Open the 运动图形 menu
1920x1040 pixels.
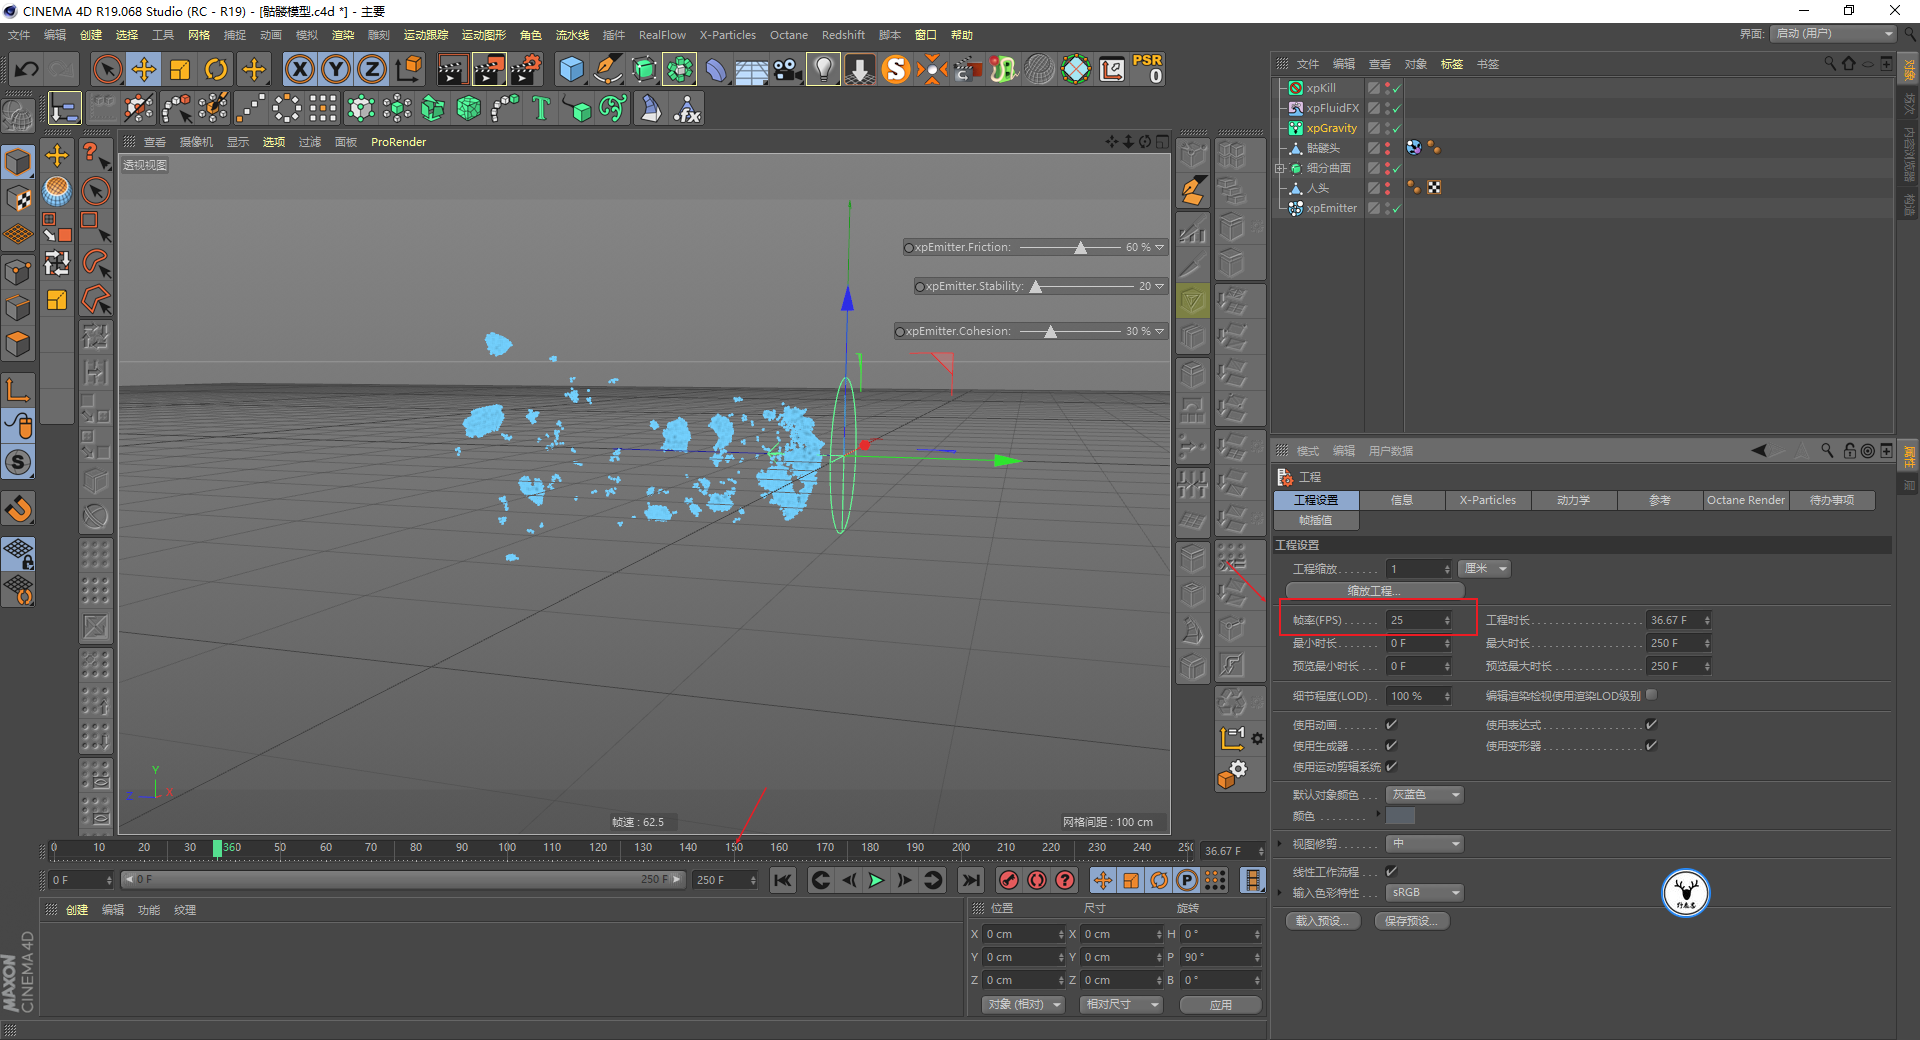click(484, 35)
